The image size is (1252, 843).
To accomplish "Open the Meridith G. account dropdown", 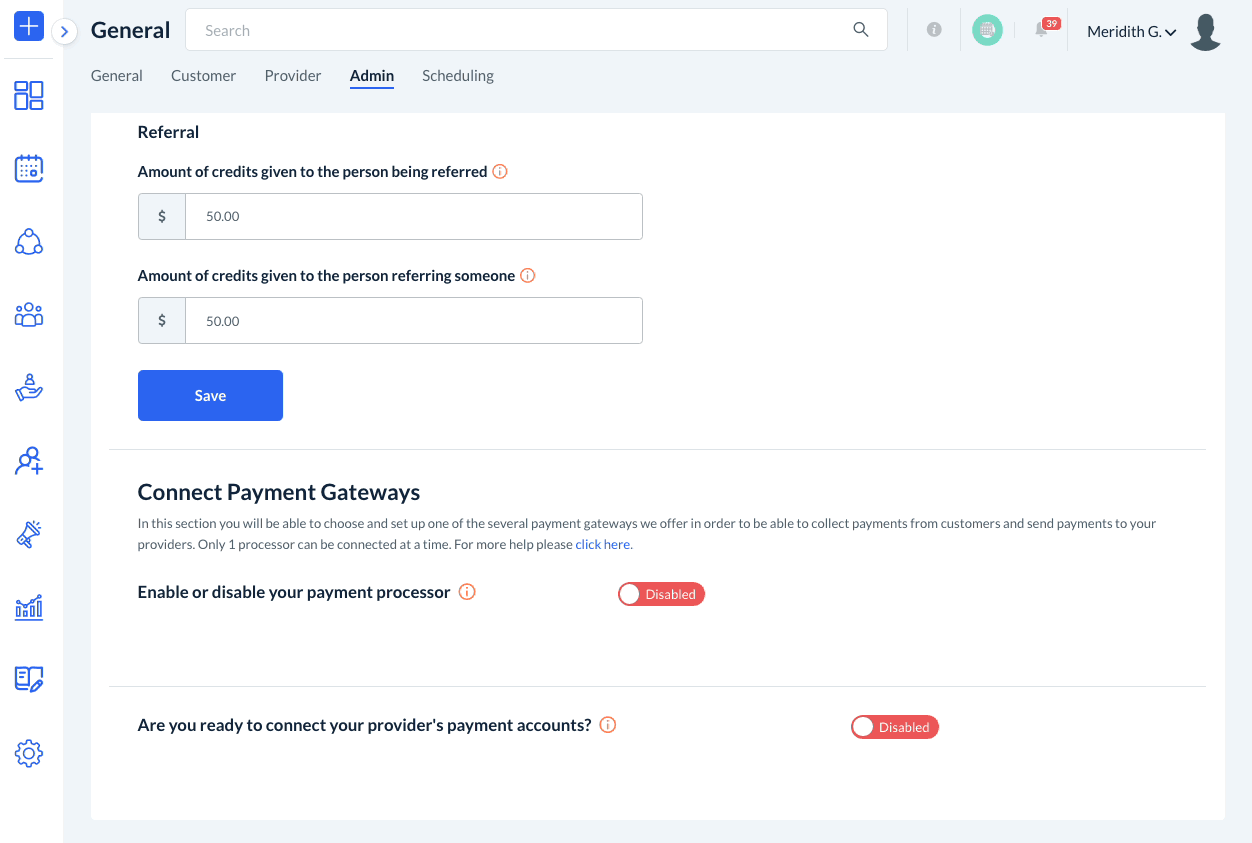I will coord(1131,31).
